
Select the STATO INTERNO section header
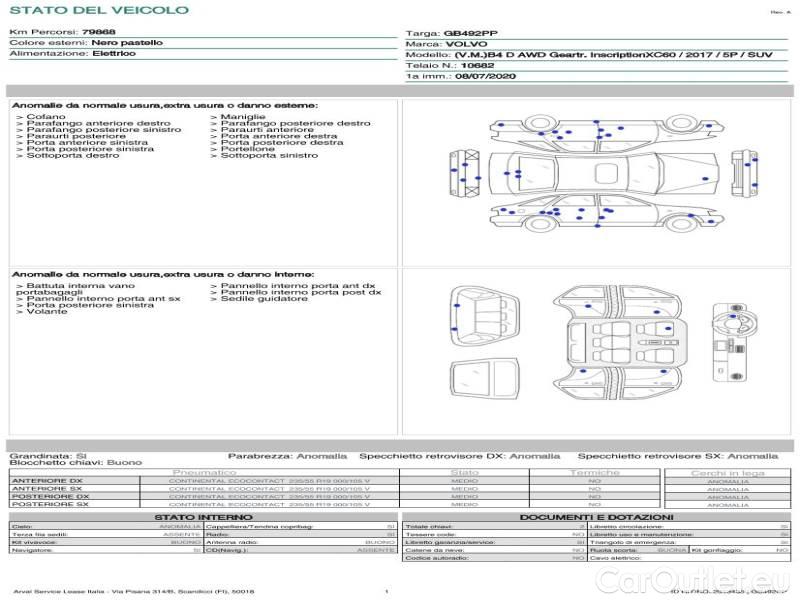[203, 517]
